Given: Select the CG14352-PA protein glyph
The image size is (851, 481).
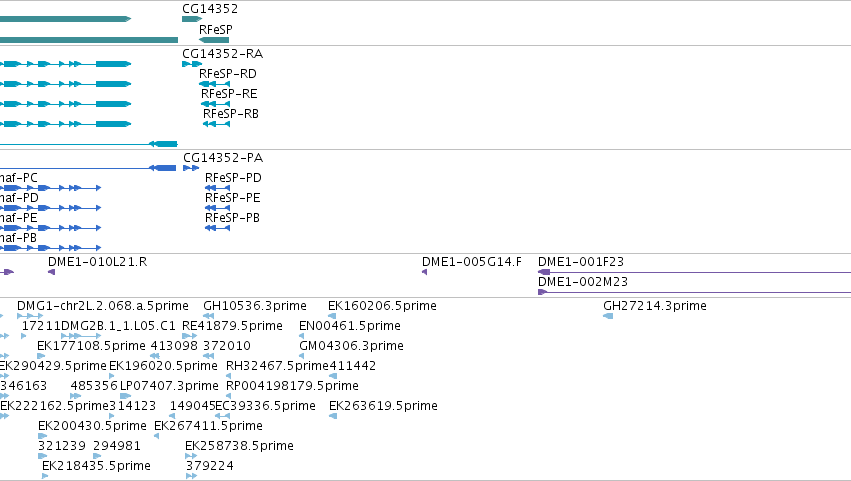Looking at the screenshot, I should [x=191, y=168].
